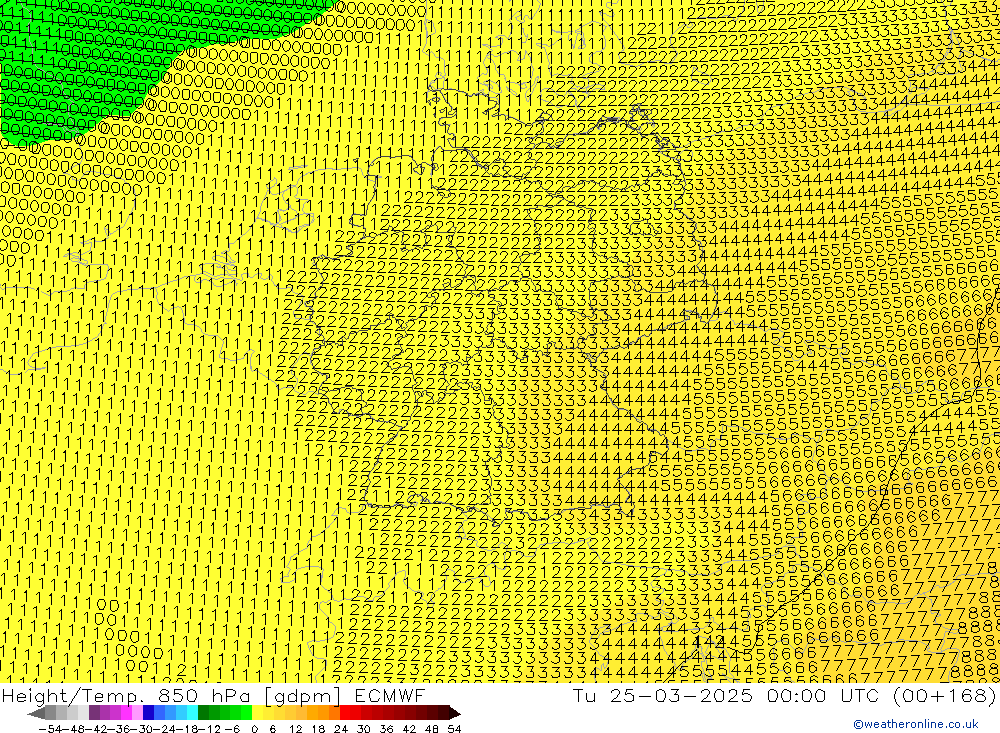Screen dimensions: 1000x733
Task: Click the 'Height/Temp. 850 hPa [gdpm] ECMWF' map title
Action: click(x=213, y=695)
